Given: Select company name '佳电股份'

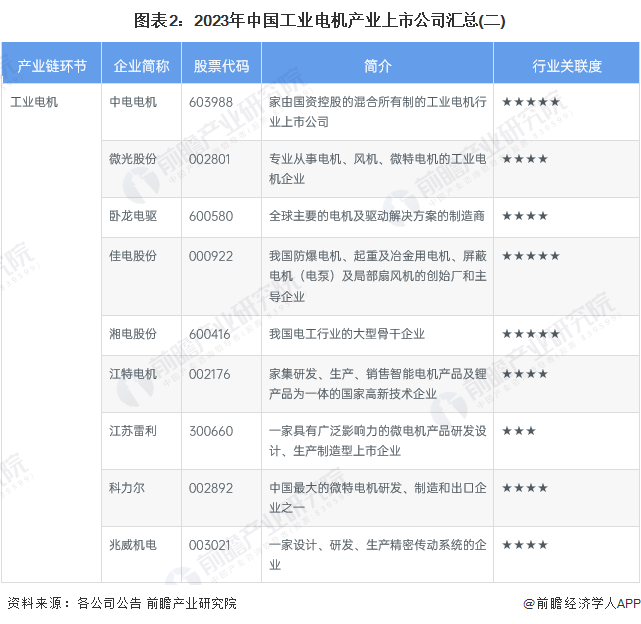Looking at the screenshot, I should tap(133, 256).
